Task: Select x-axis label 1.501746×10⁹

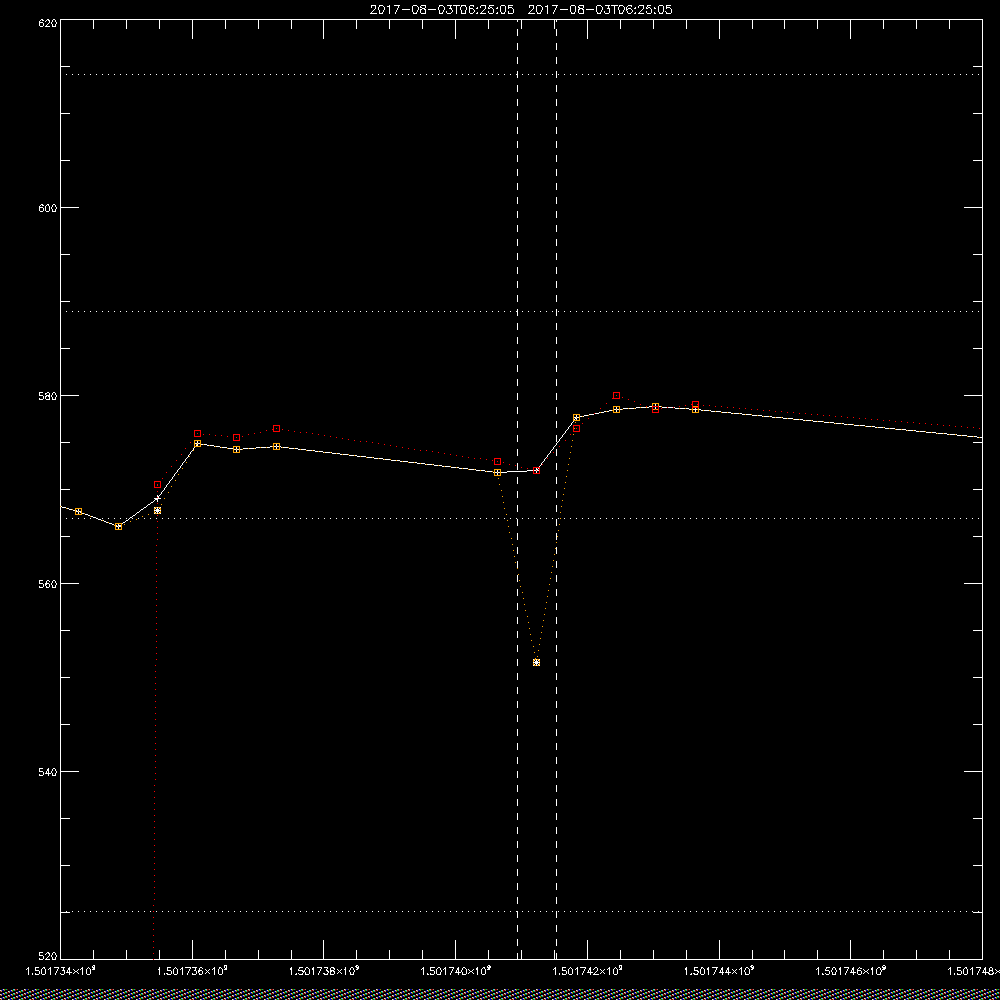Action: click(851, 971)
